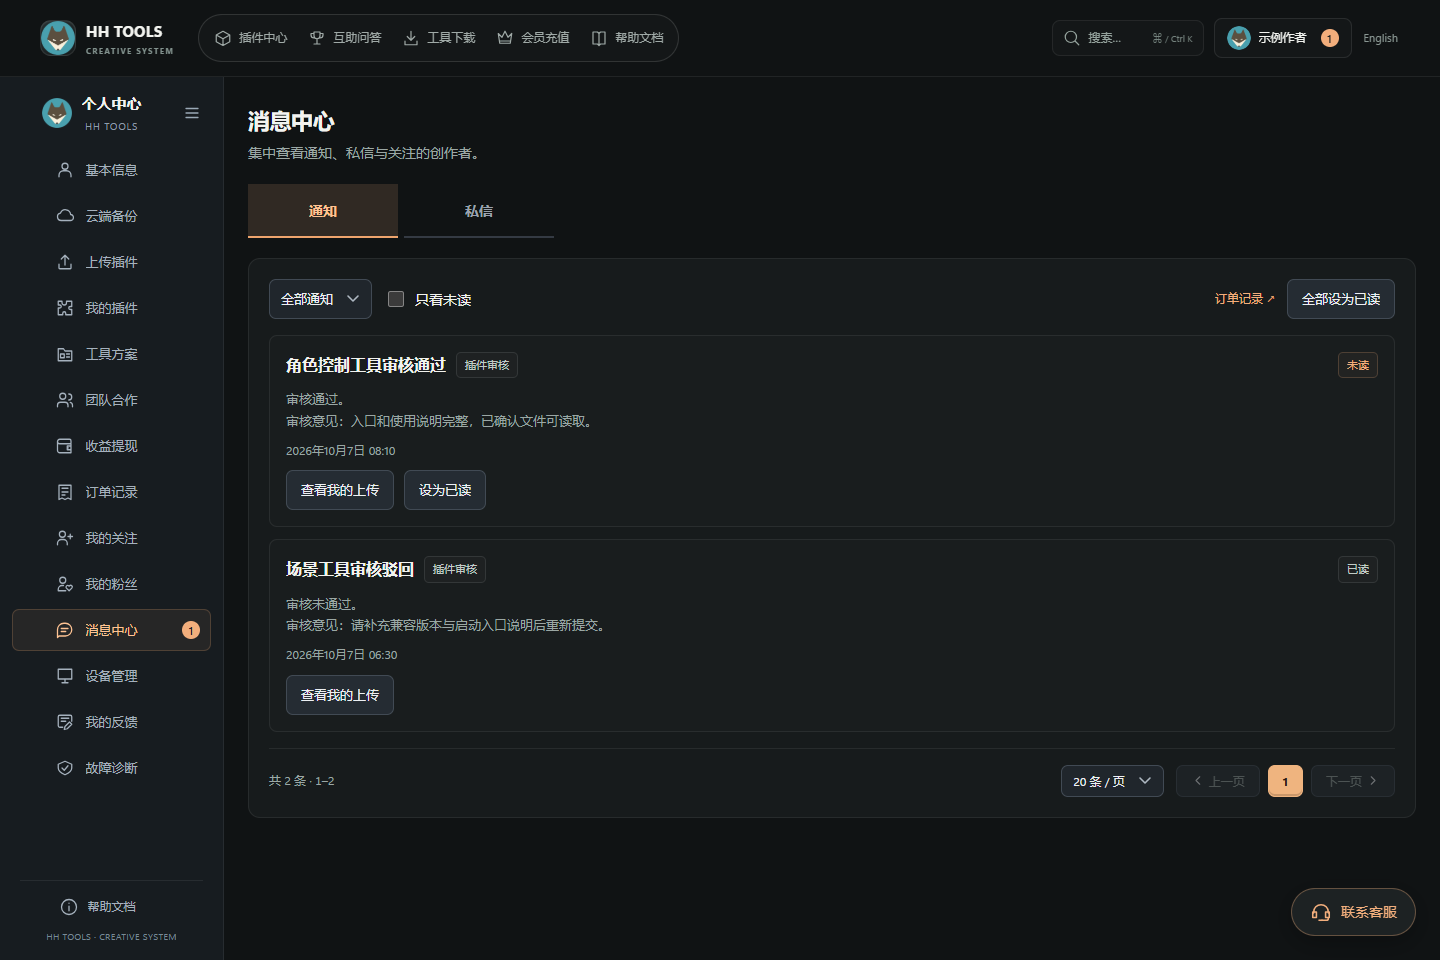The image size is (1440, 960).
Task: Toggle the 只看未读 checkbox
Action: (x=396, y=299)
